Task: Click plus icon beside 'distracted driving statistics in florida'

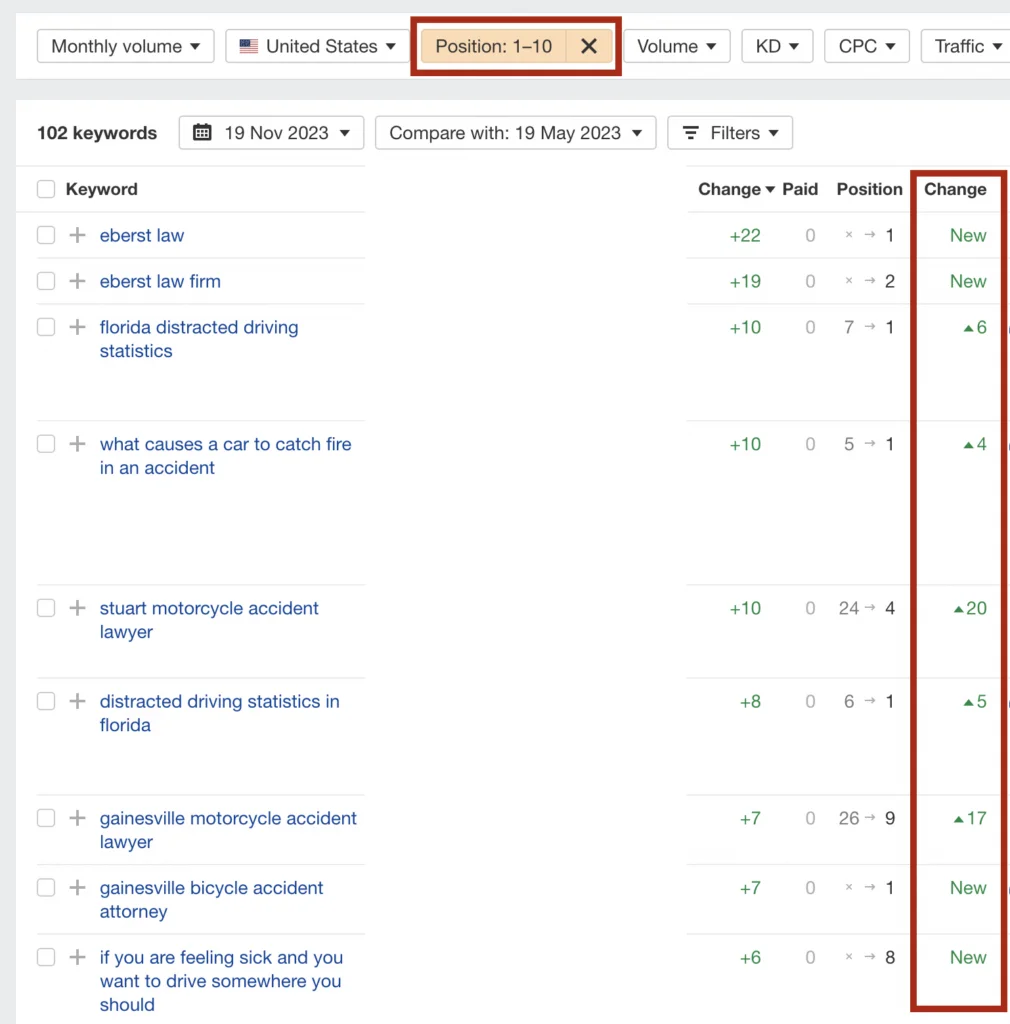Action: click(77, 701)
